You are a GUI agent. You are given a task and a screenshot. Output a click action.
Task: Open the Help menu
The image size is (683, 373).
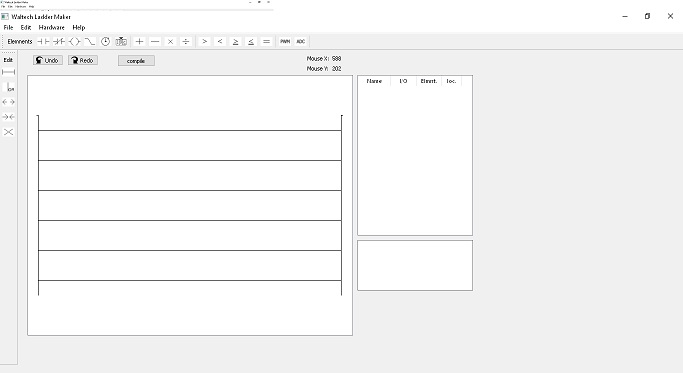click(78, 27)
